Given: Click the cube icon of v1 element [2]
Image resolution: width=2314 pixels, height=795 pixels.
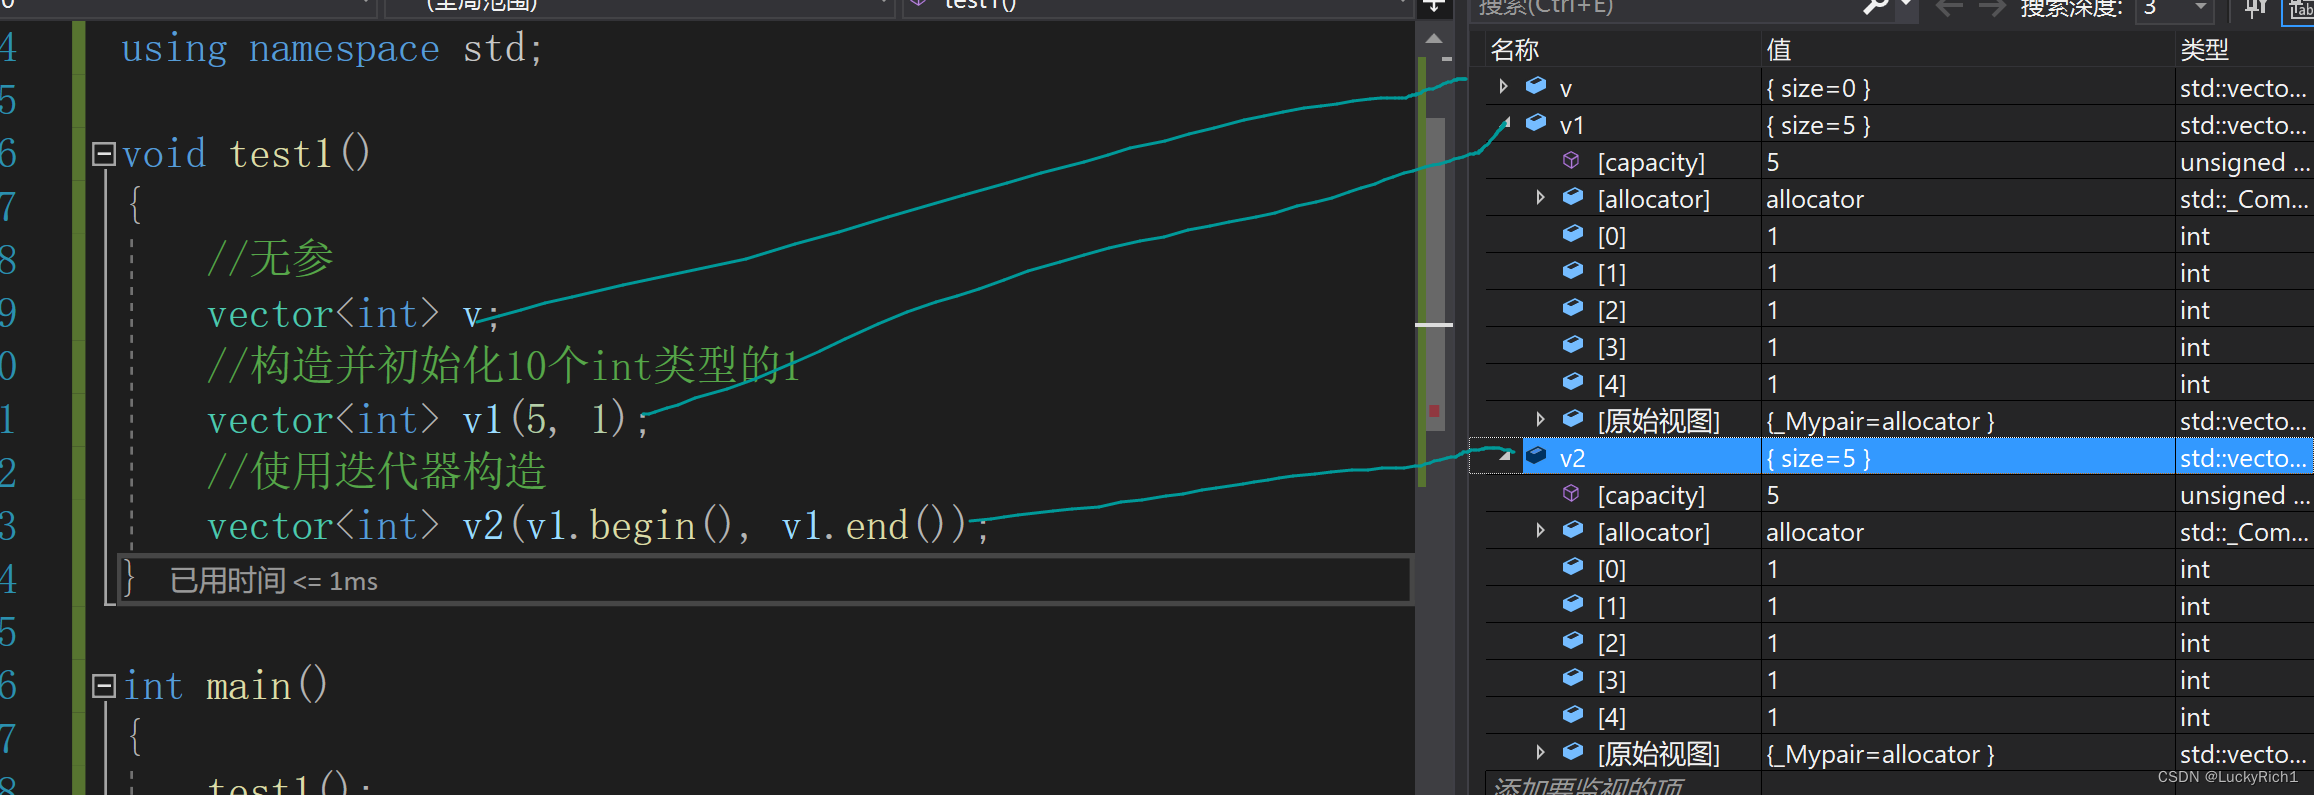Looking at the screenshot, I should [x=1573, y=309].
